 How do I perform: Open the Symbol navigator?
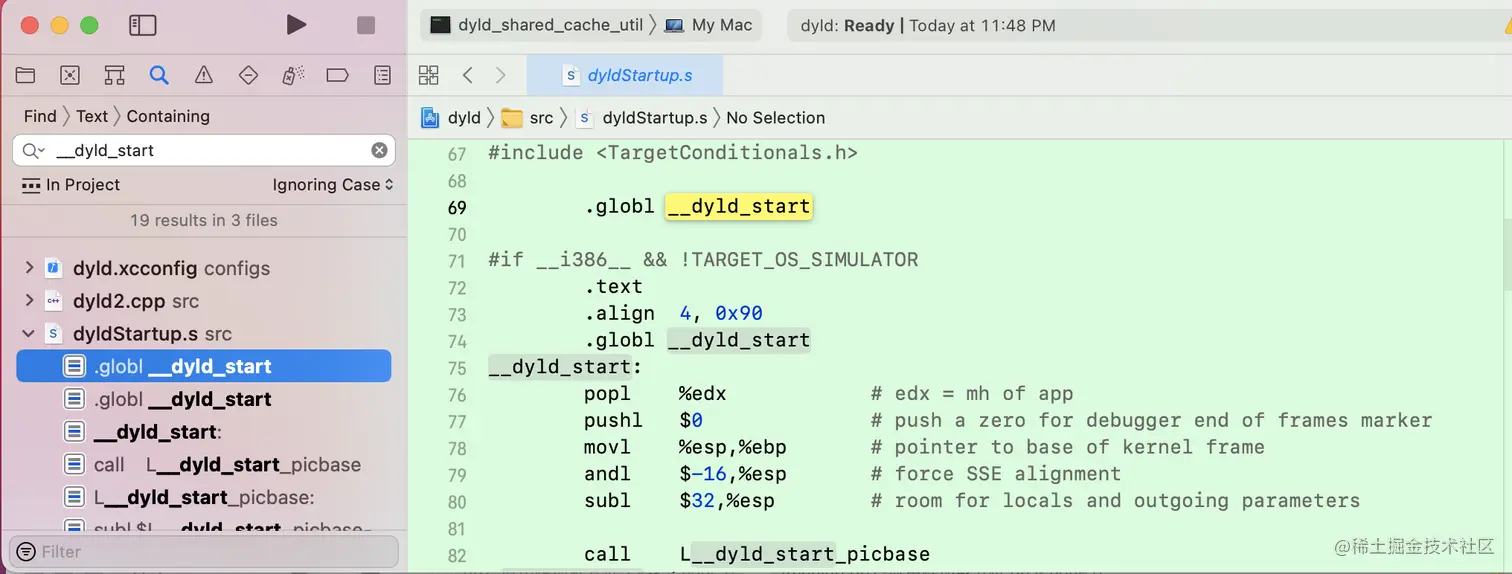115,75
